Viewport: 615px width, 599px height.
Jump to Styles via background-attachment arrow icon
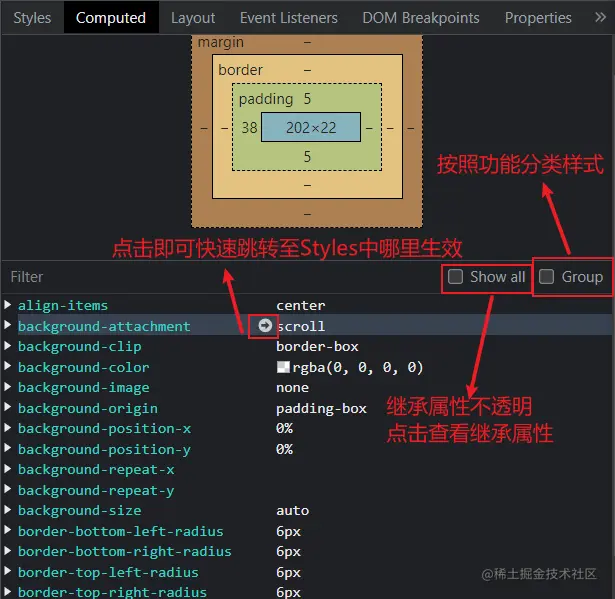pos(265,325)
